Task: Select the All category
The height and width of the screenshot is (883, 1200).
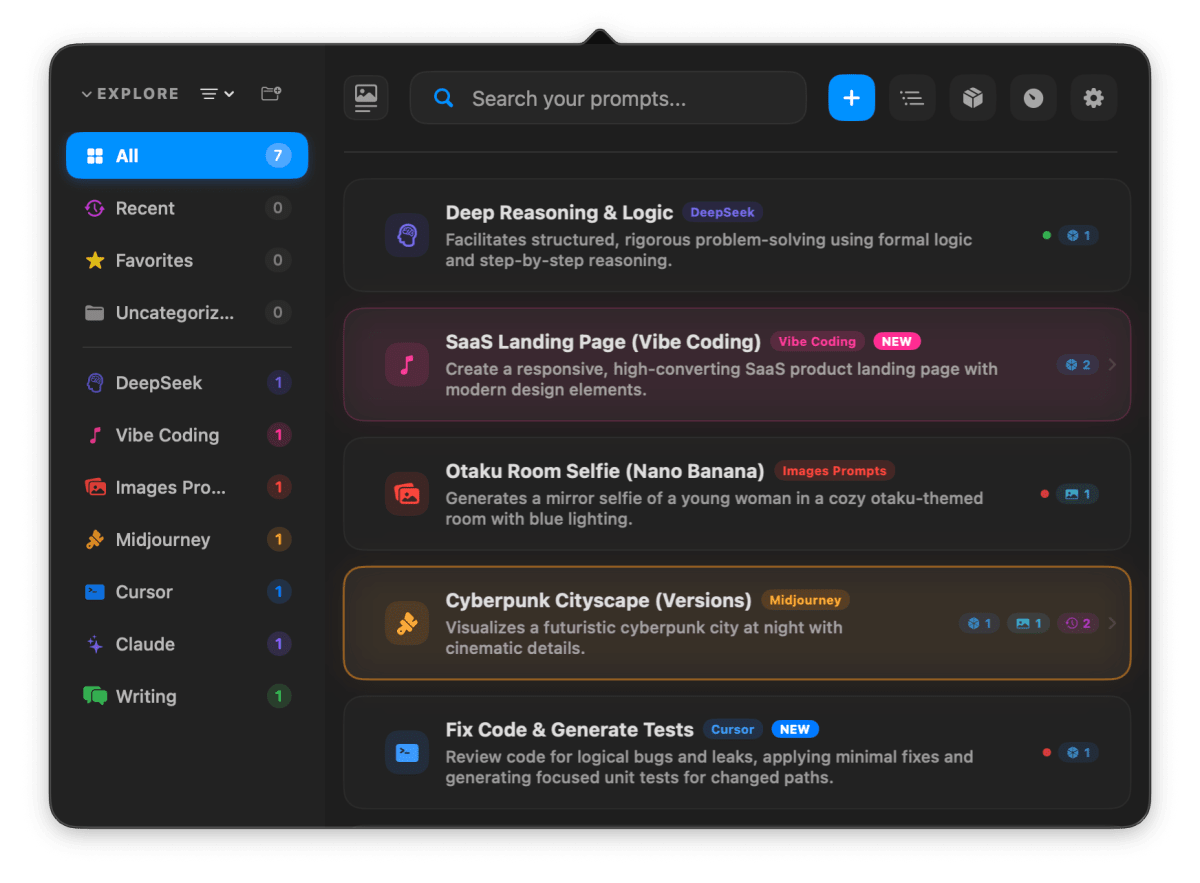Action: click(x=187, y=156)
